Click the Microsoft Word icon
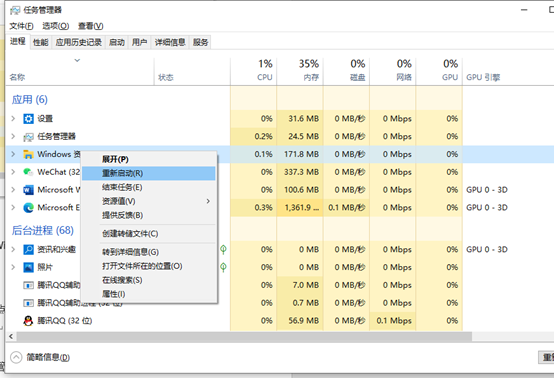554x378 pixels. coord(28,190)
